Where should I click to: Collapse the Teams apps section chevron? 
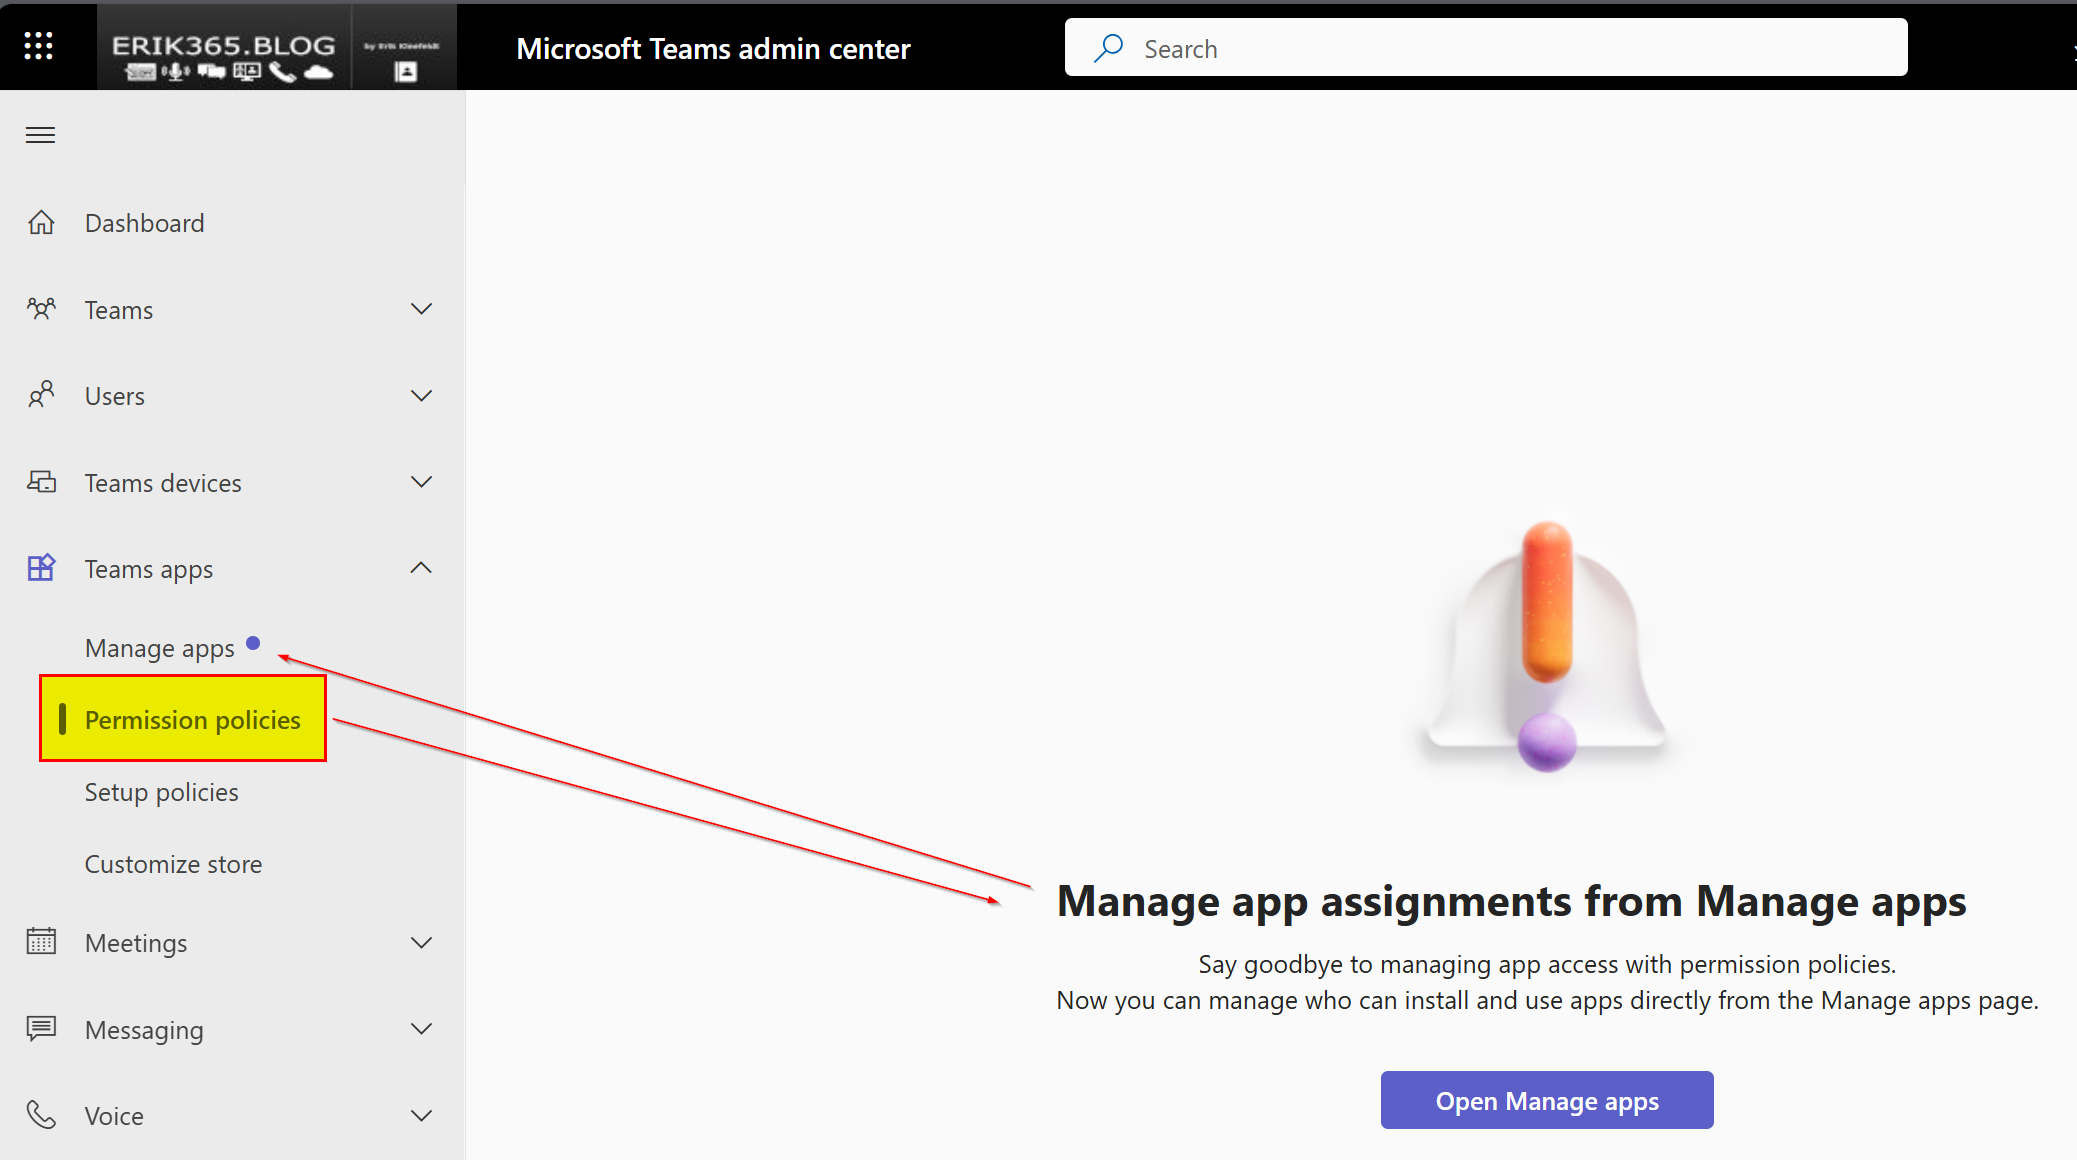click(421, 568)
